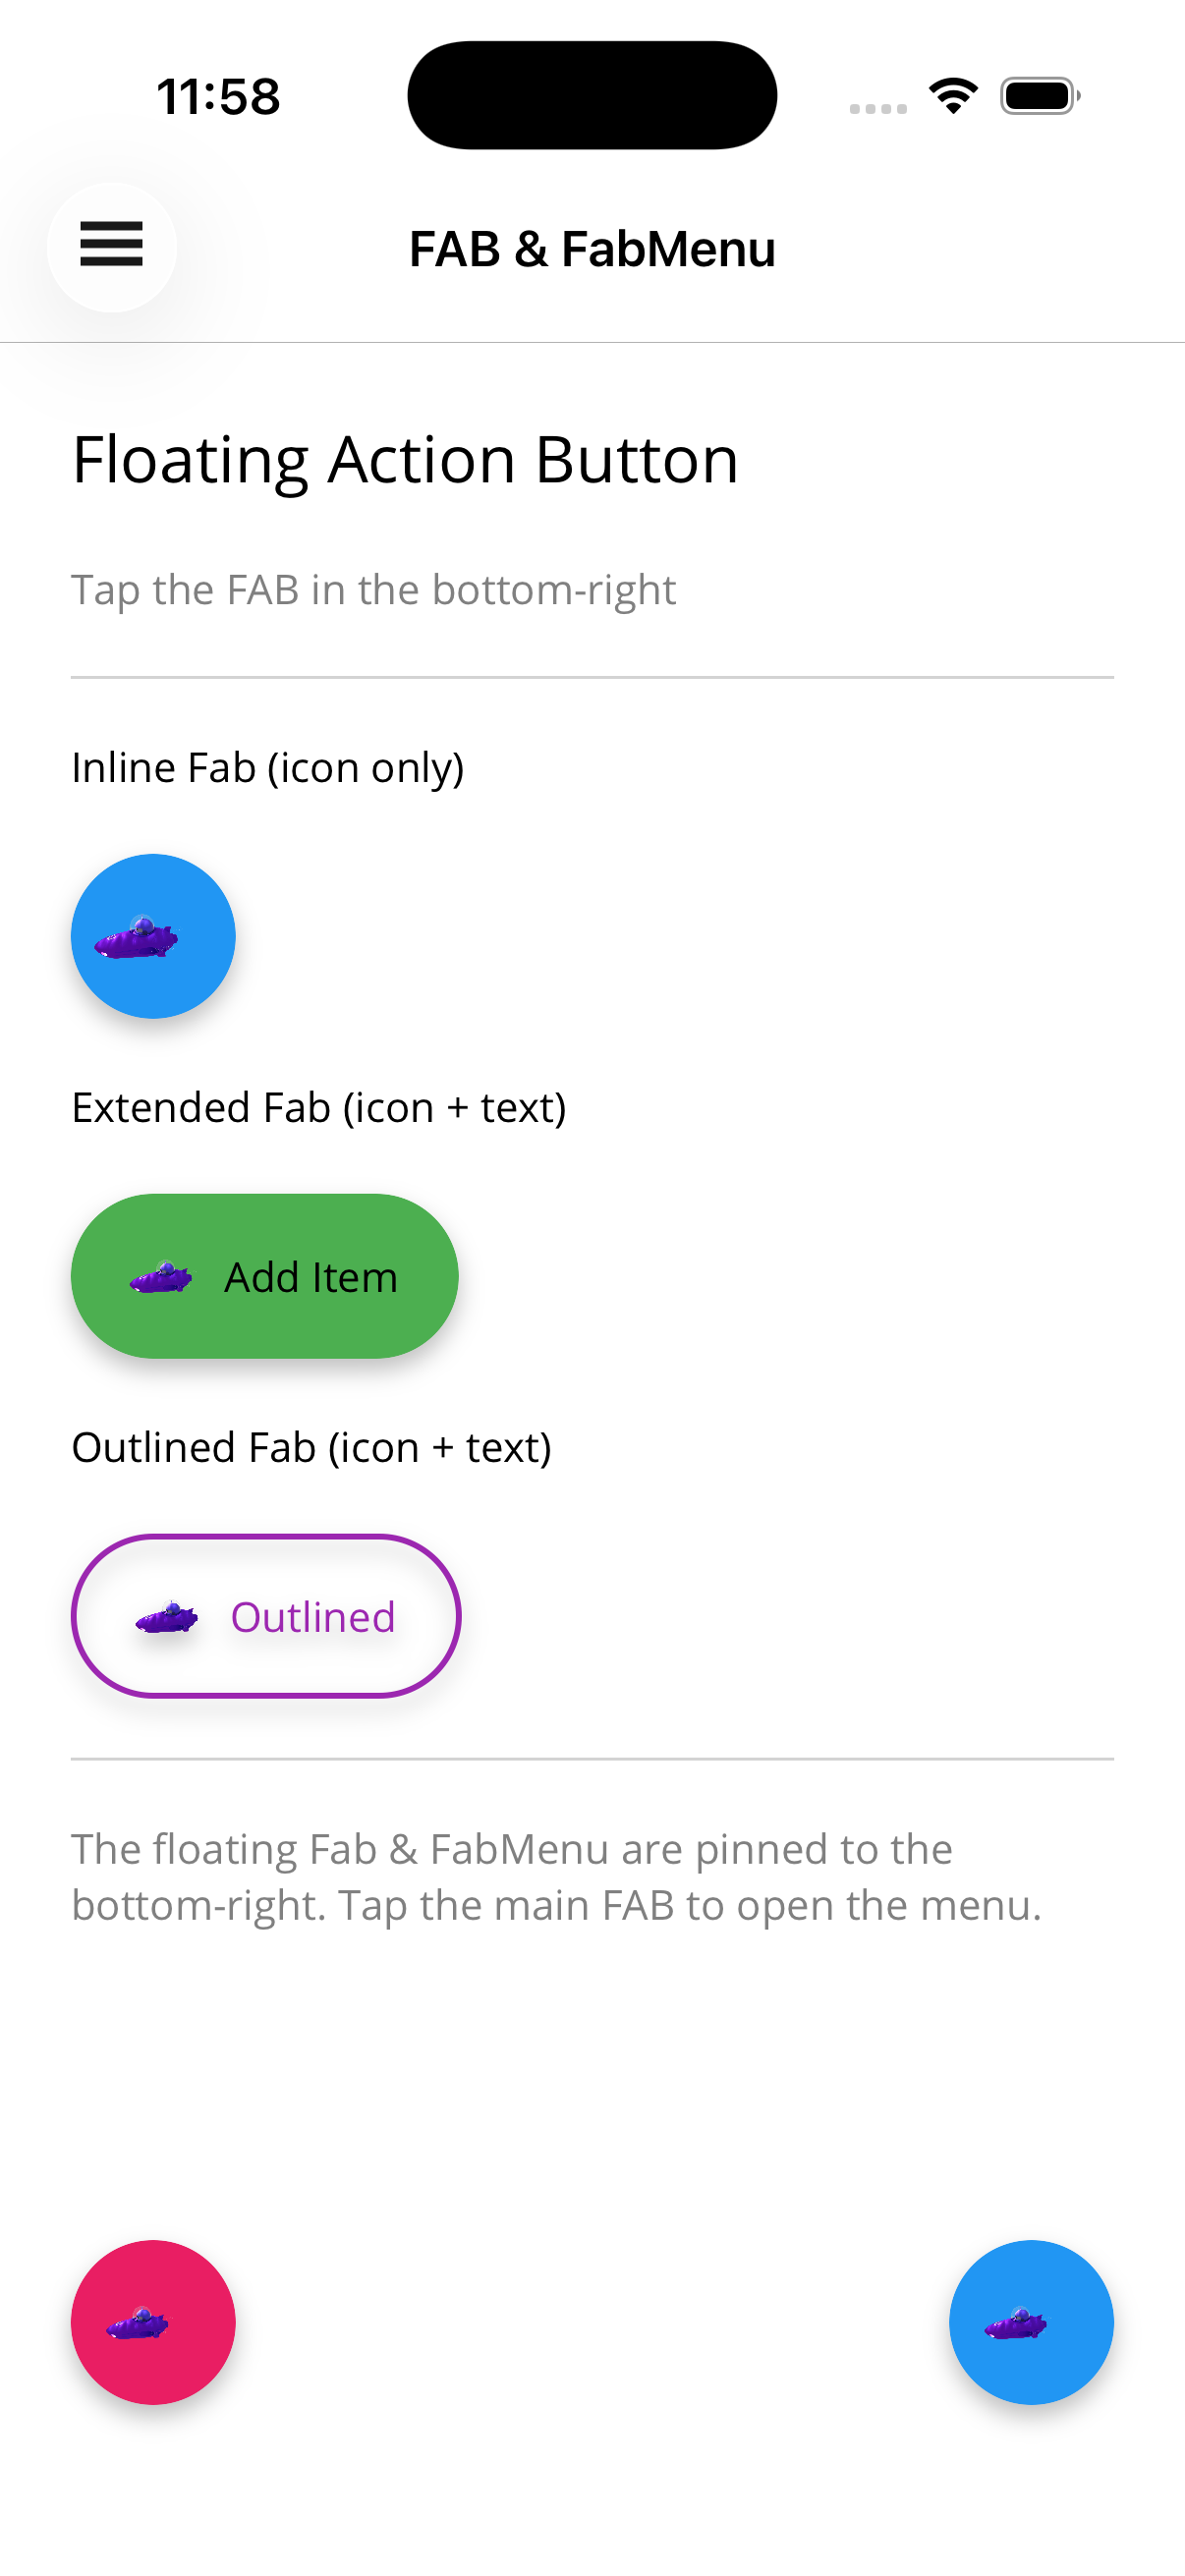This screenshot has height=2576, width=1185.
Task: Select the Floating Action Button heading area
Action: click(x=404, y=459)
